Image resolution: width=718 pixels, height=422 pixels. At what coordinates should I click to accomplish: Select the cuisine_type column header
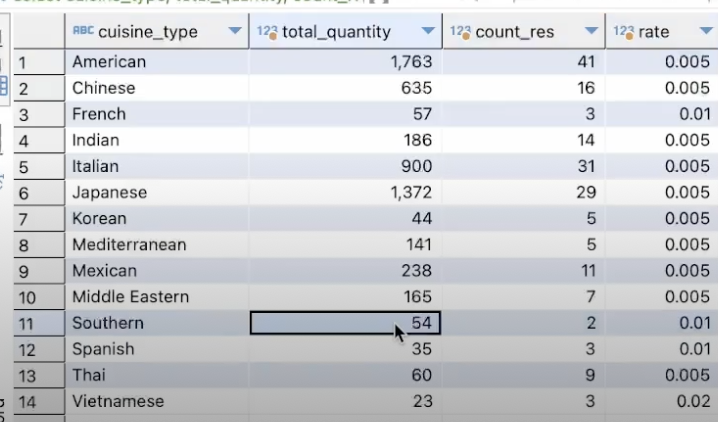click(157, 31)
